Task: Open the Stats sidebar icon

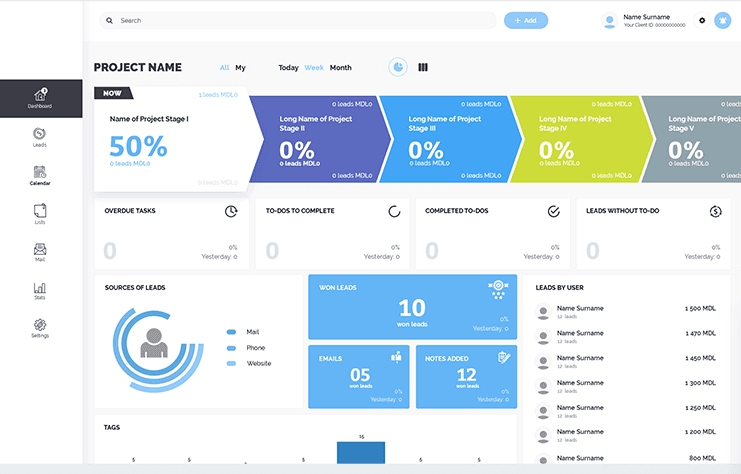Action: pos(40,291)
